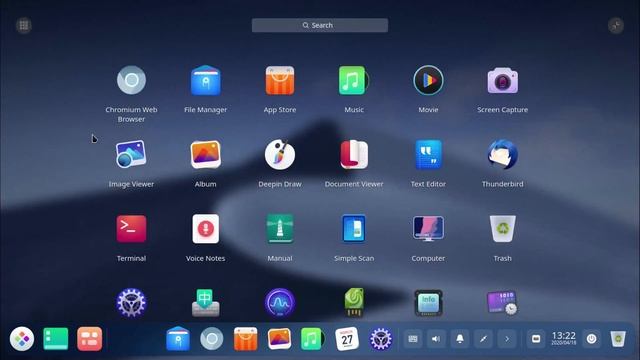The width and height of the screenshot is (640, 360).
Task: Open the Computer app icon
Action: tap(428, 229)
